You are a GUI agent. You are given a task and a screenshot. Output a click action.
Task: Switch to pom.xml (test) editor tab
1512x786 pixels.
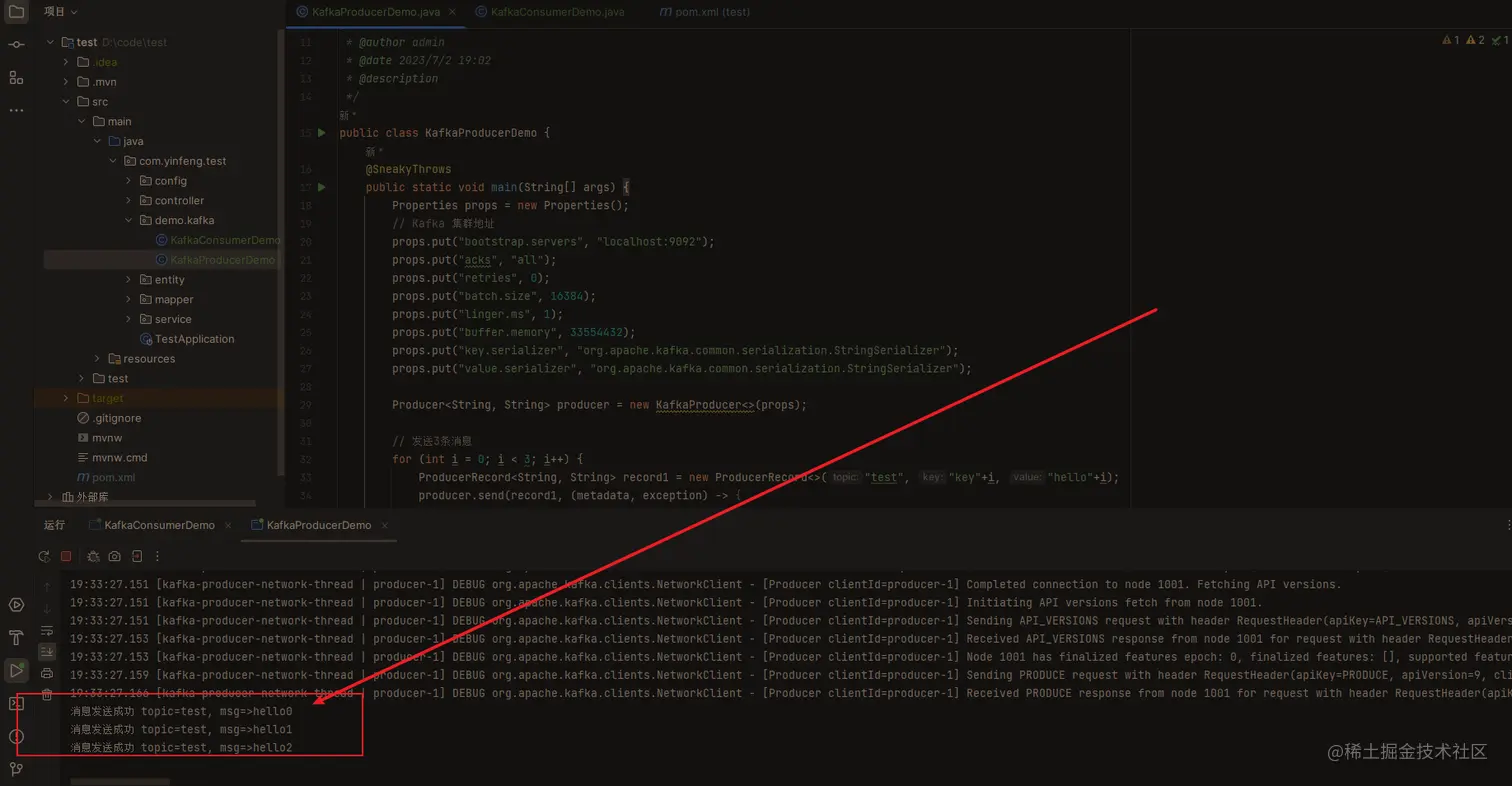coord(706,12)
